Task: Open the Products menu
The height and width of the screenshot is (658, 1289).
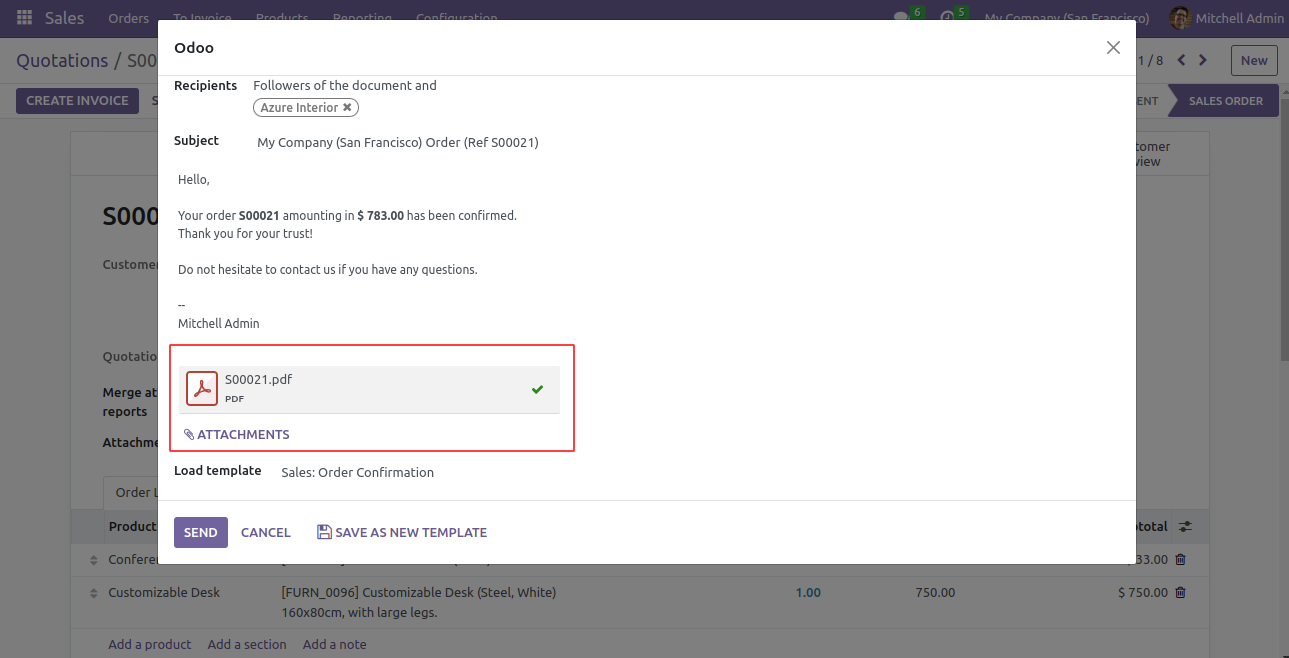Action: 282,18
